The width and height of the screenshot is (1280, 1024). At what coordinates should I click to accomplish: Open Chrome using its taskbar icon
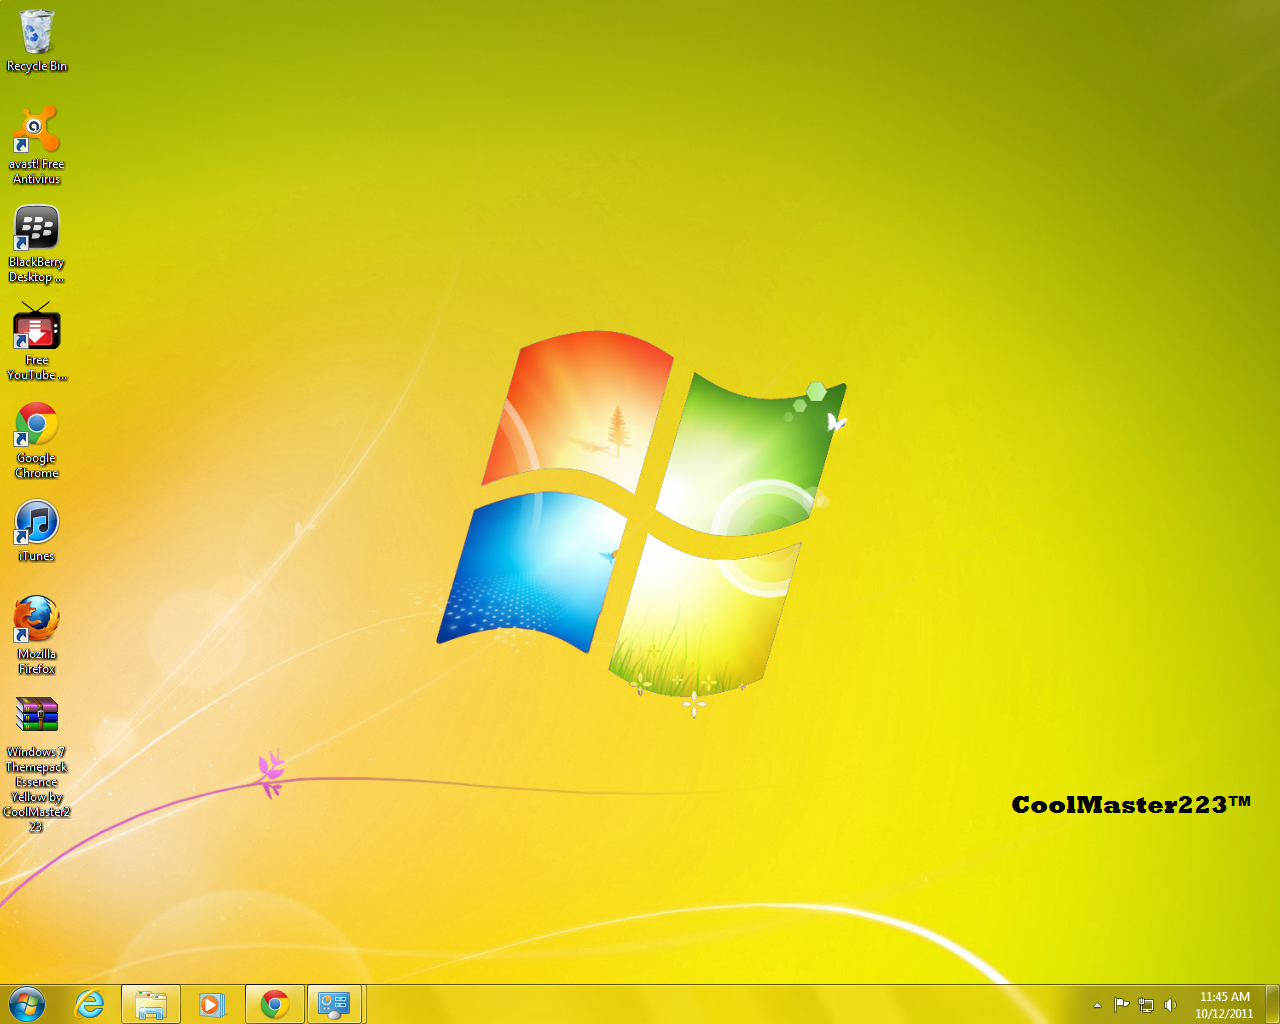[x=274, y=1003]
